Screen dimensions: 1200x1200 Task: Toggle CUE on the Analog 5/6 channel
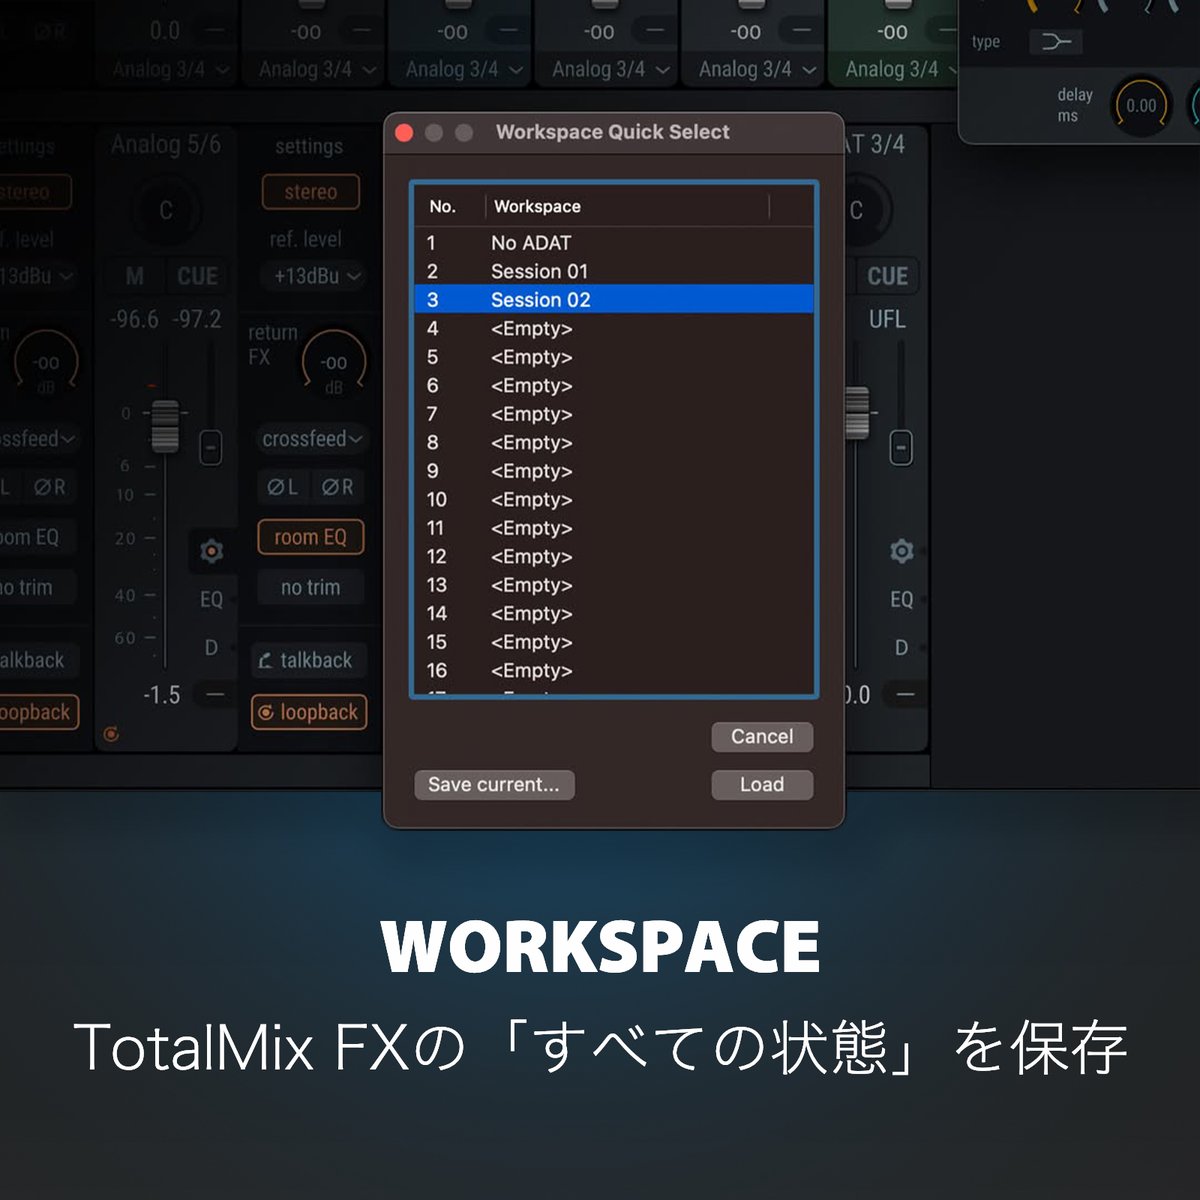(197, 276)
